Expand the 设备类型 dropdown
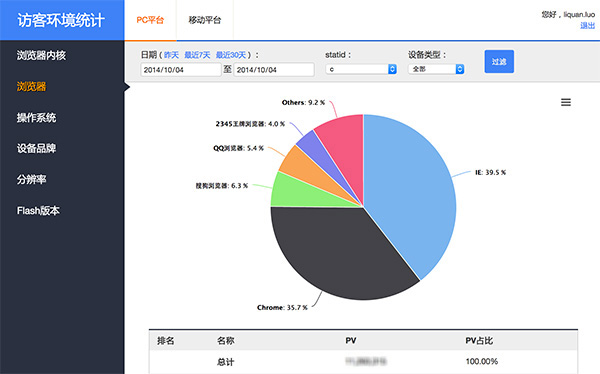Viewport: 600px width, 374px height. point(436,69)
